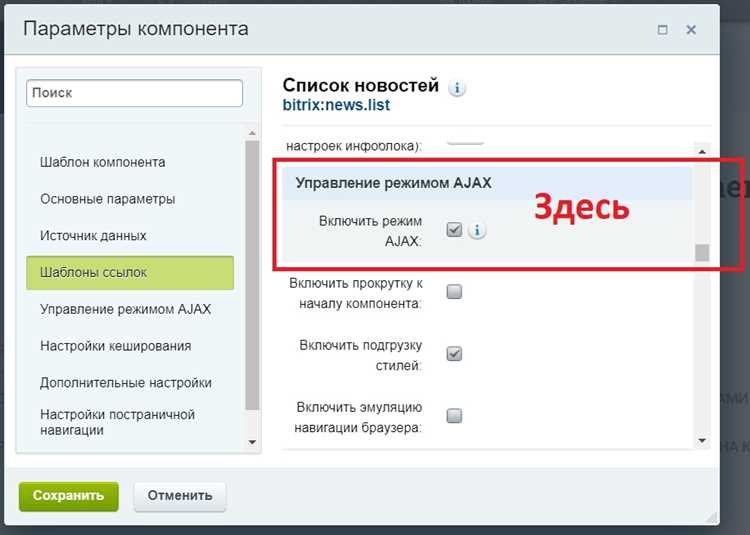The width and height of the screenshot is (750, 535).
Task: Click the info icon next to Список новостей
Action: tap(457, 88)
